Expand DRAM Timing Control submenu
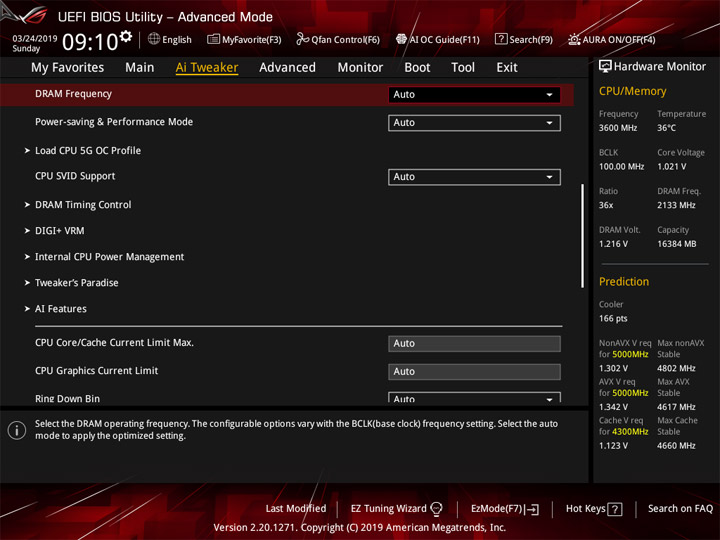This screenshot has width=720, height=540. [x=83, y=205]
